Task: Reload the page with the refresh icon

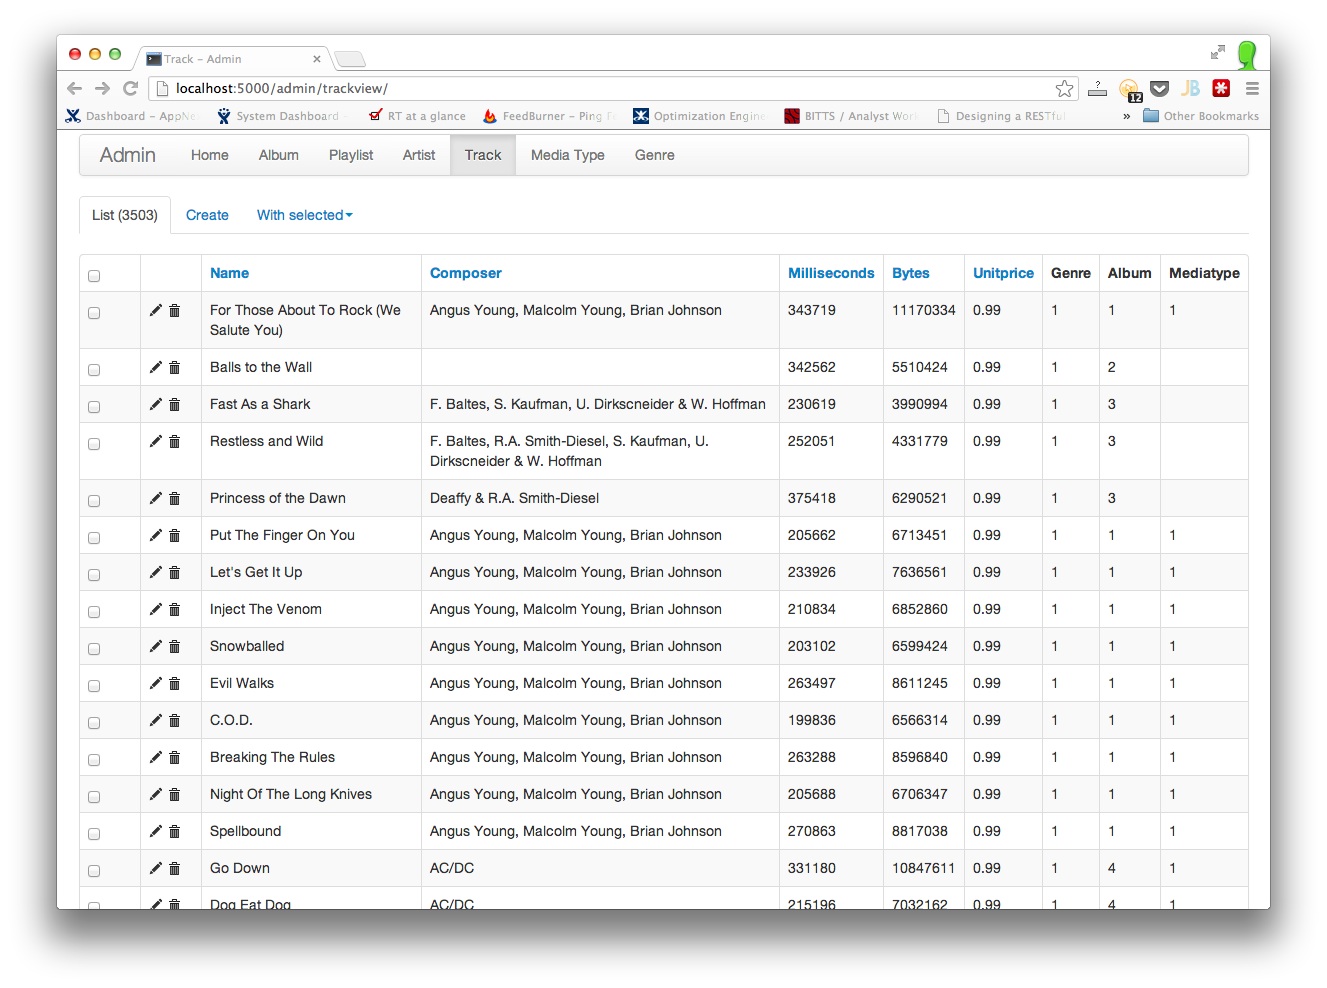Action: point(130,88)
